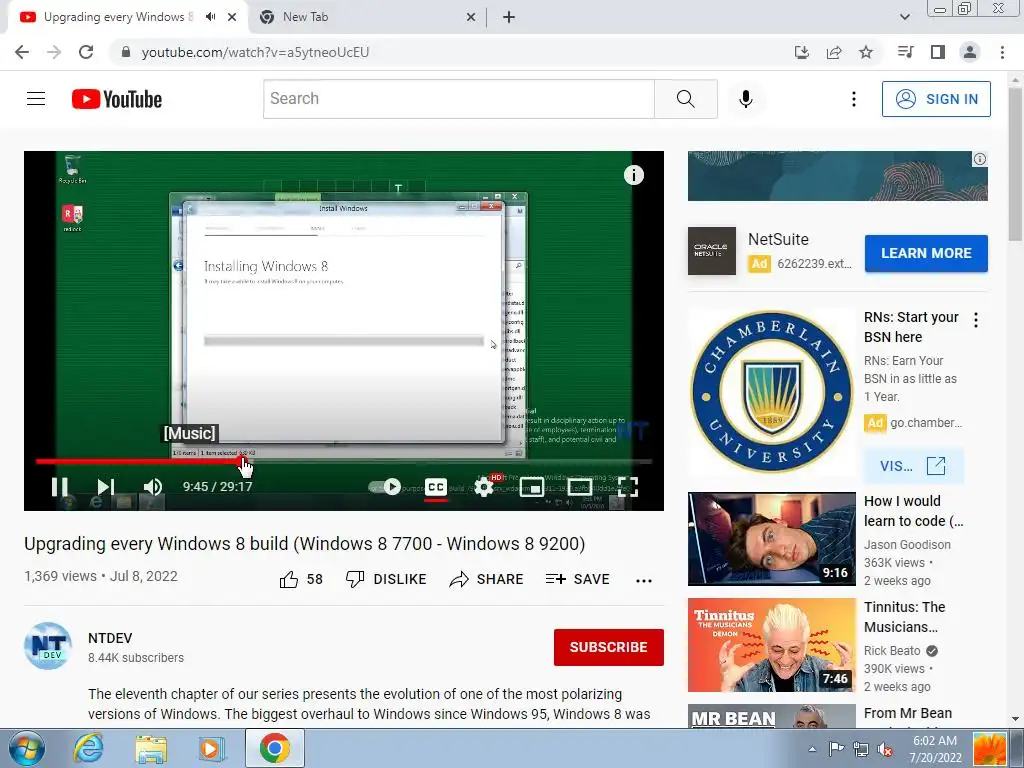
Task: Open clock showing 6:02 AM
Action: point(935,749)
